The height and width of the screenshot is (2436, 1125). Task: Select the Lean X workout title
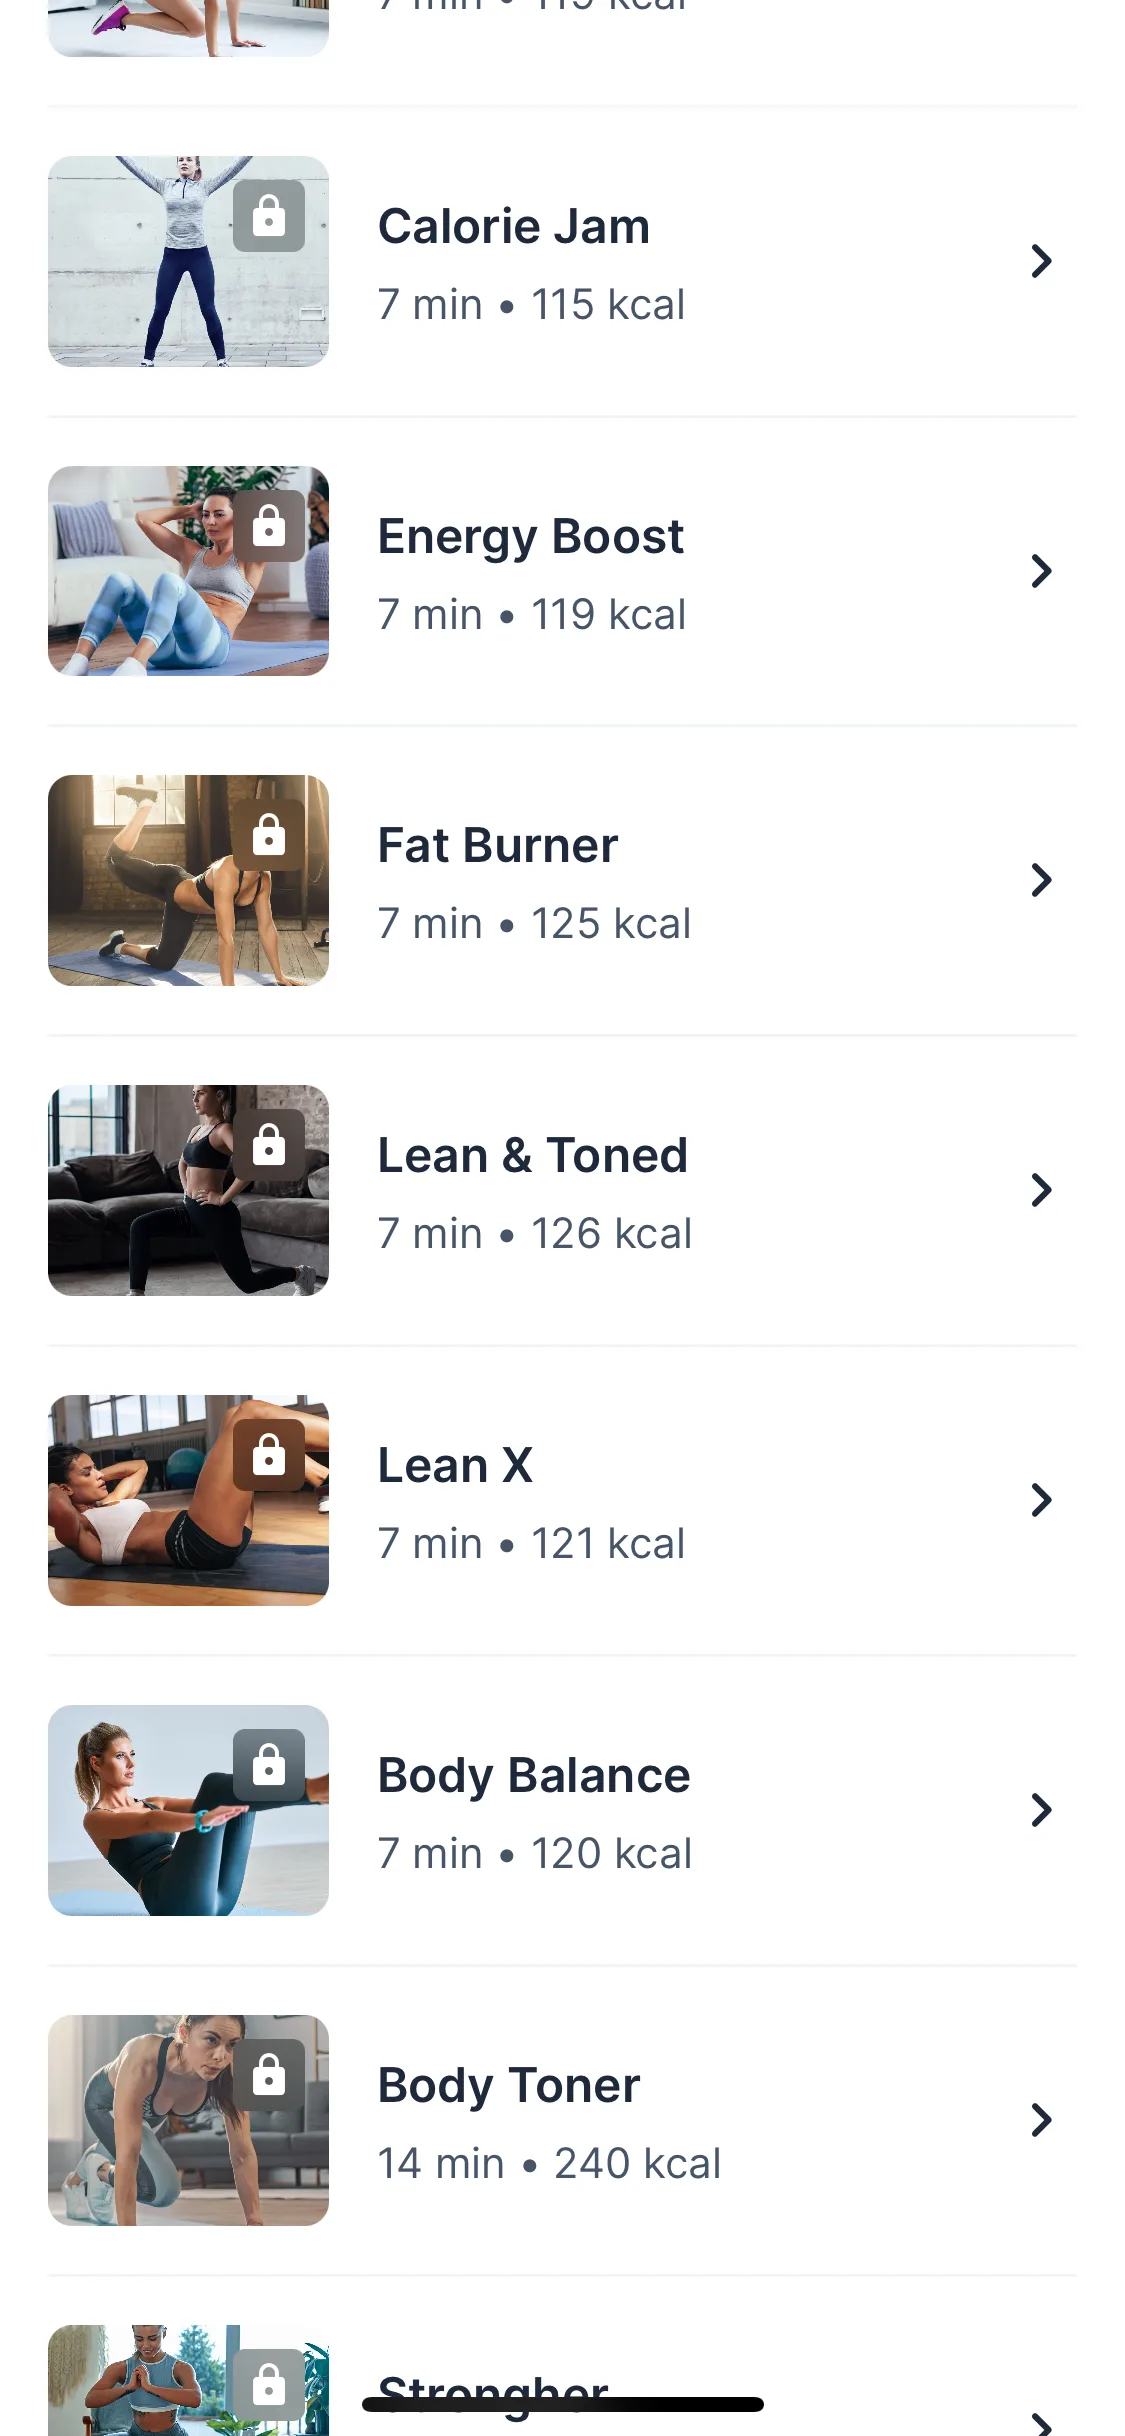pos(455,1466)
